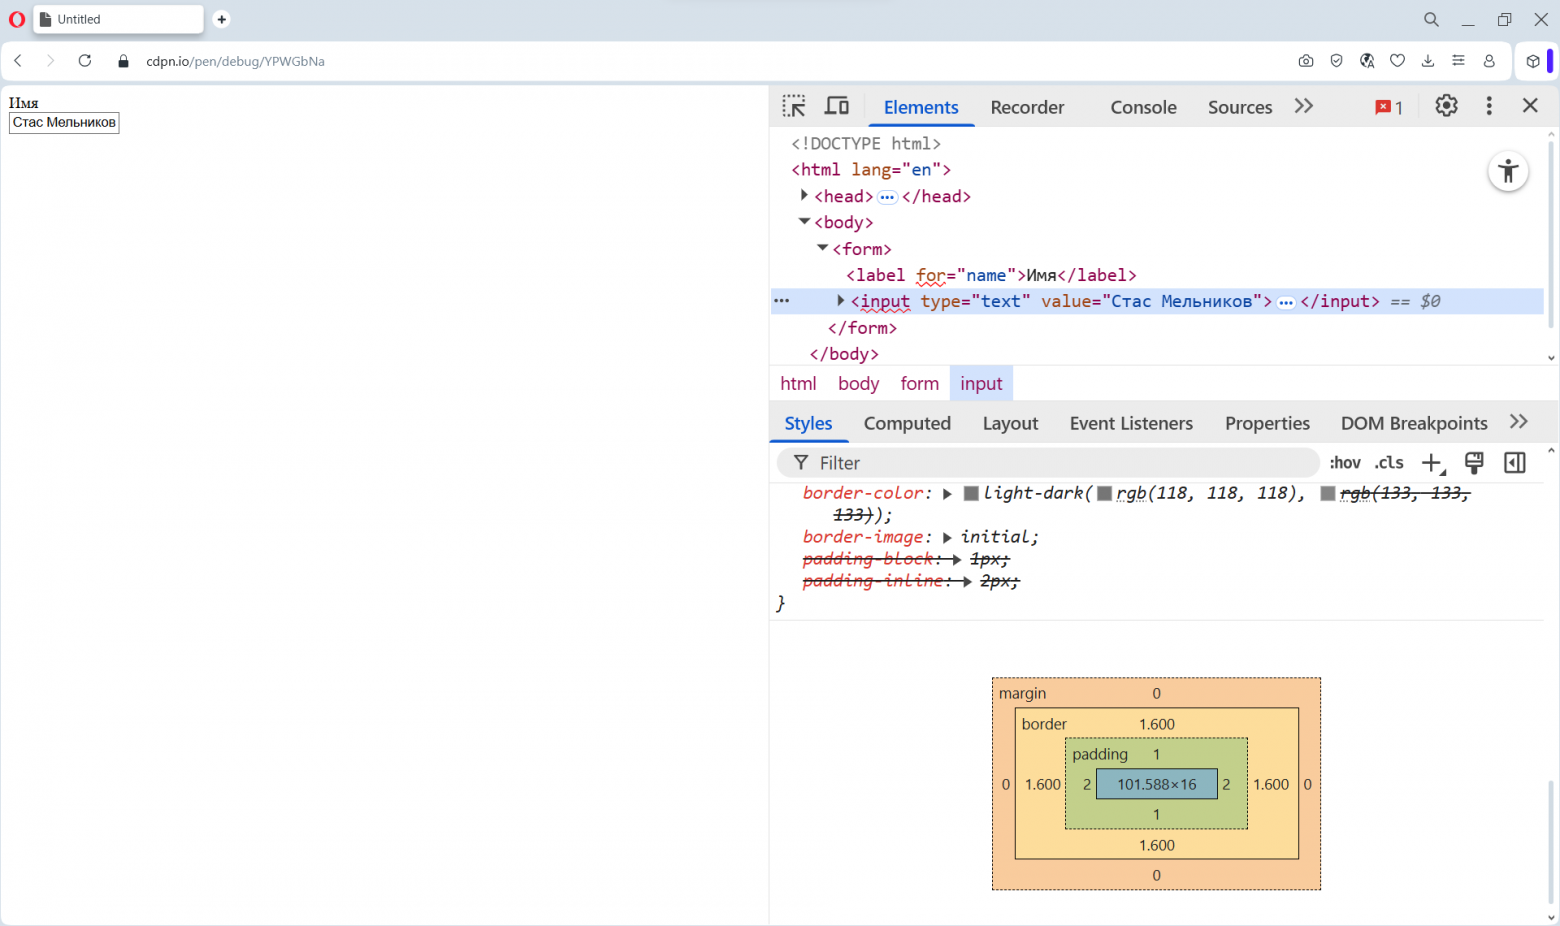Close the DevTools panel
Screen dimensions: 1560x926
1530,105
